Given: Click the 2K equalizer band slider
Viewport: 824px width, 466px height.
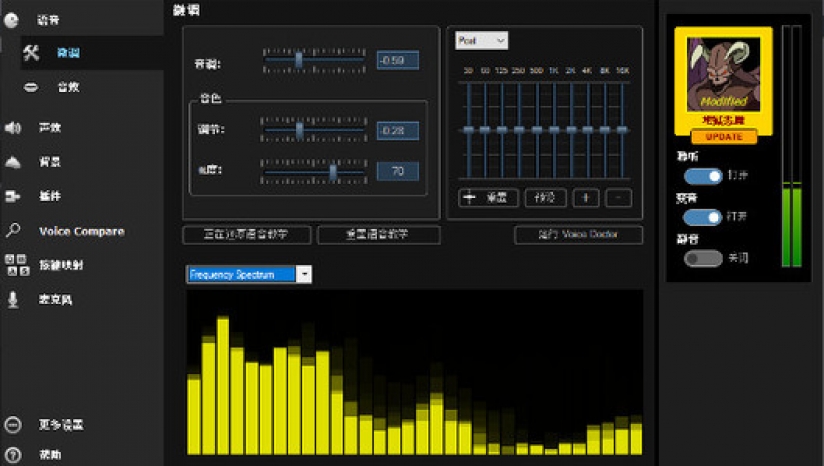Looking at the screenshot, I should coord(571,130).
